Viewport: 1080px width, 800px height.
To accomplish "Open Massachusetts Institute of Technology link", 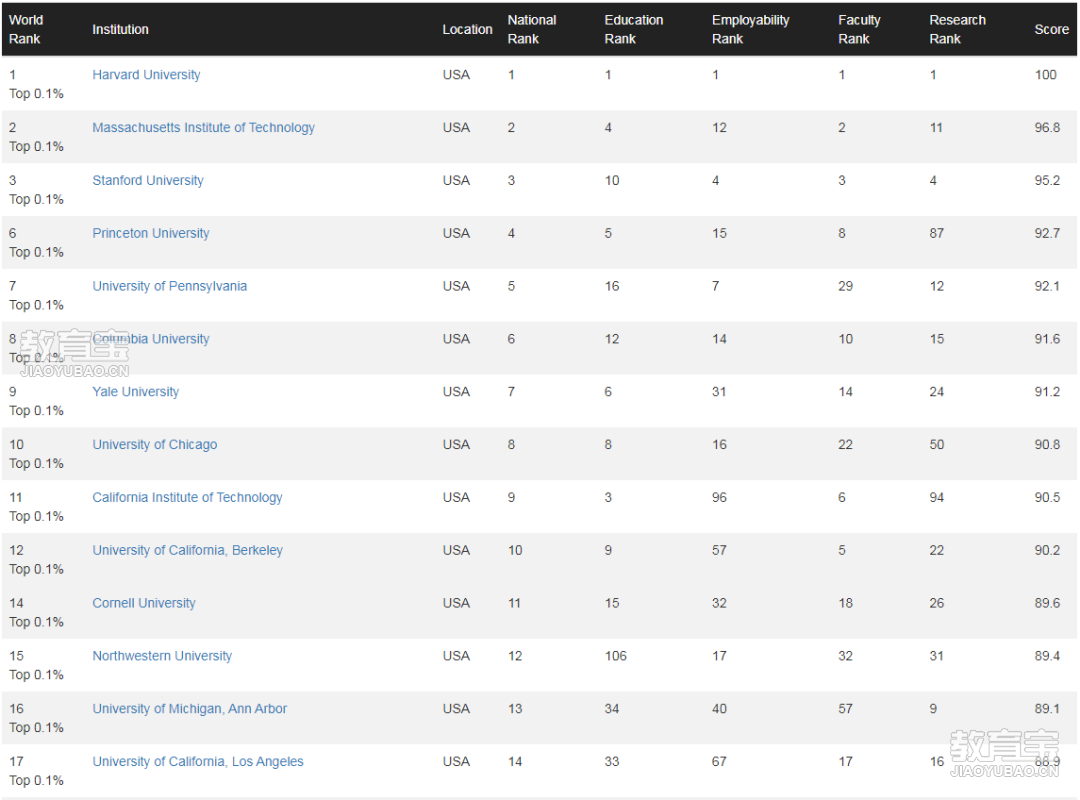I will [203, 127].
